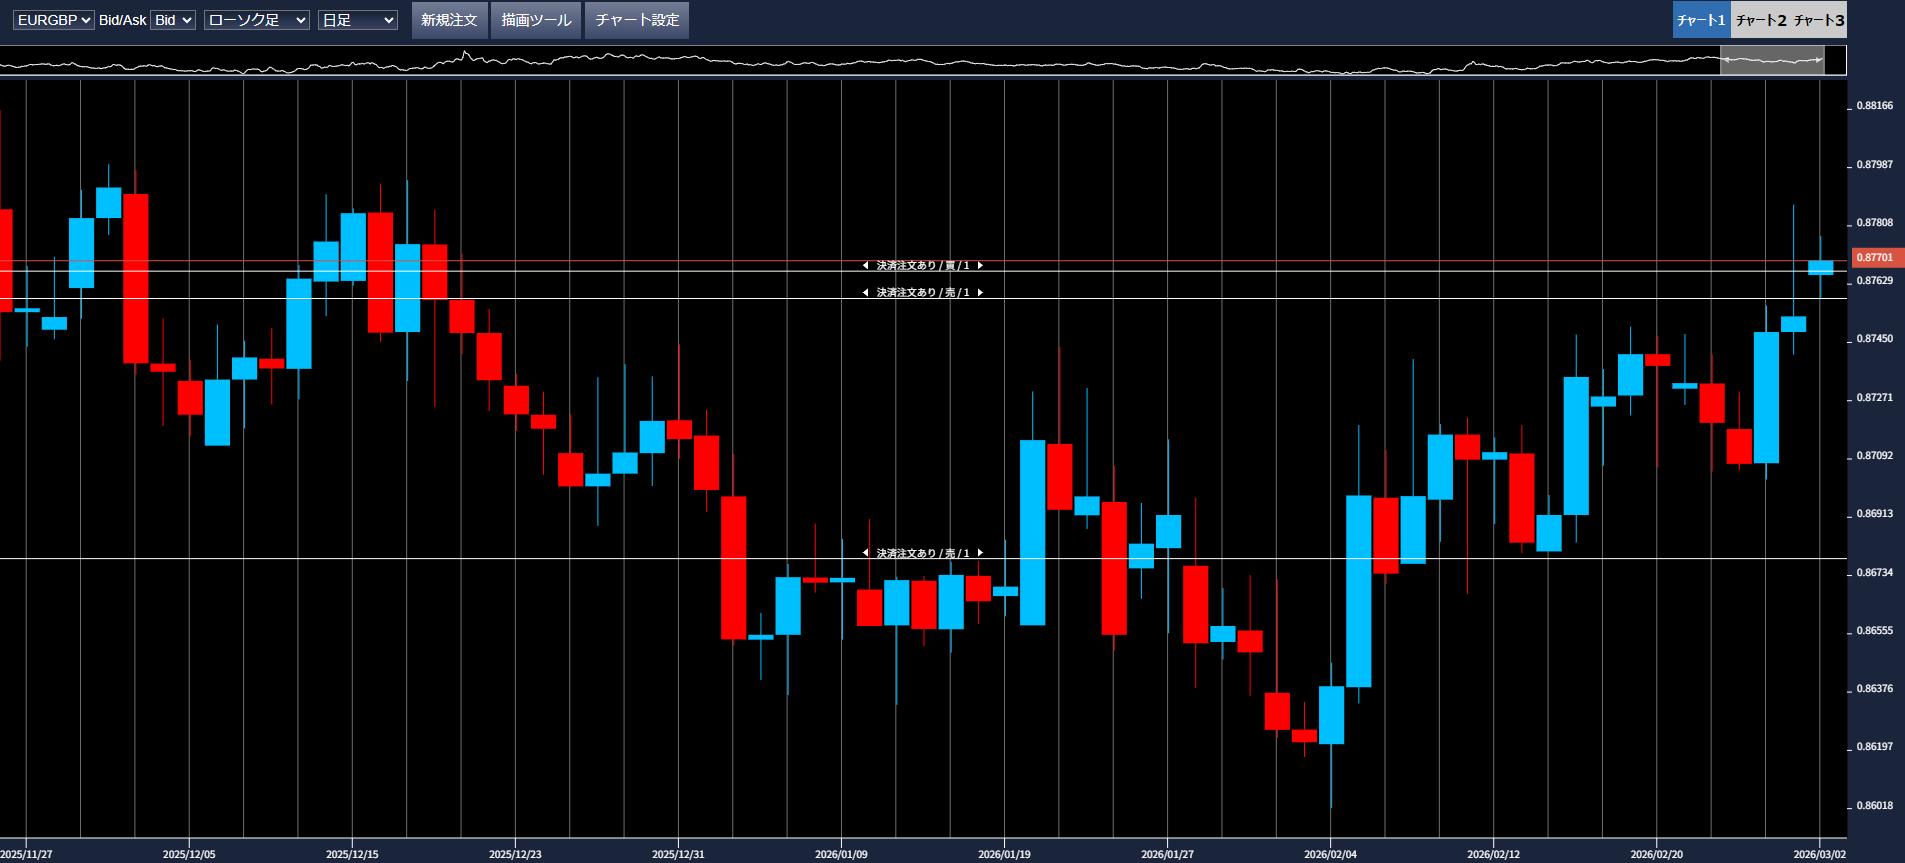This screenshot has width=1905, height=863.
Task: Click left arrow on the 買/1 order label
Action: point(865,266)
